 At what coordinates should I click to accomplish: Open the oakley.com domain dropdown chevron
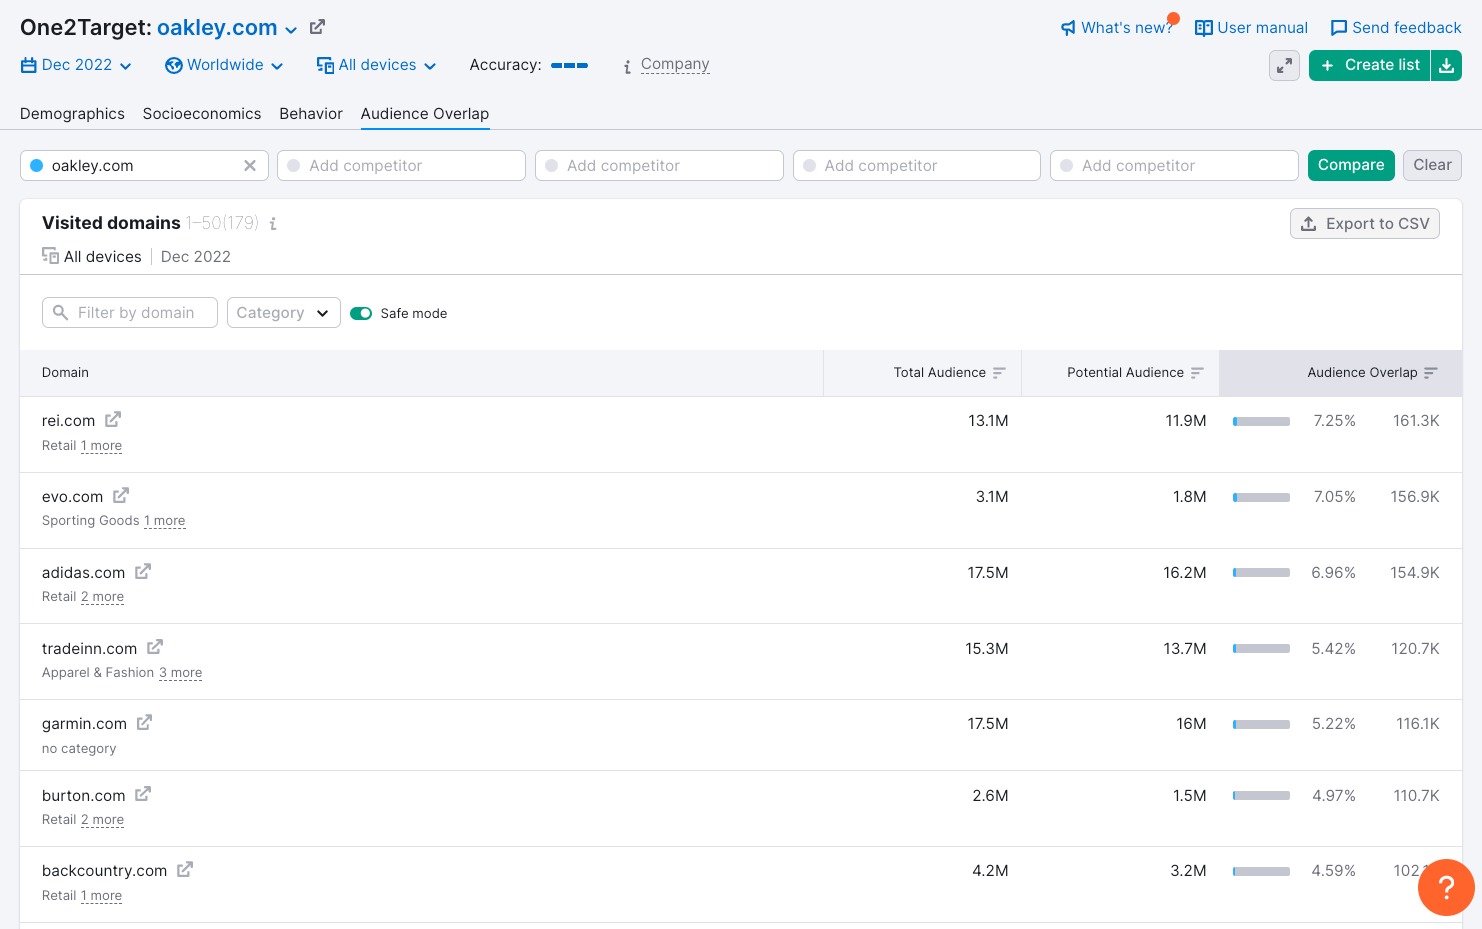point(291,30)
